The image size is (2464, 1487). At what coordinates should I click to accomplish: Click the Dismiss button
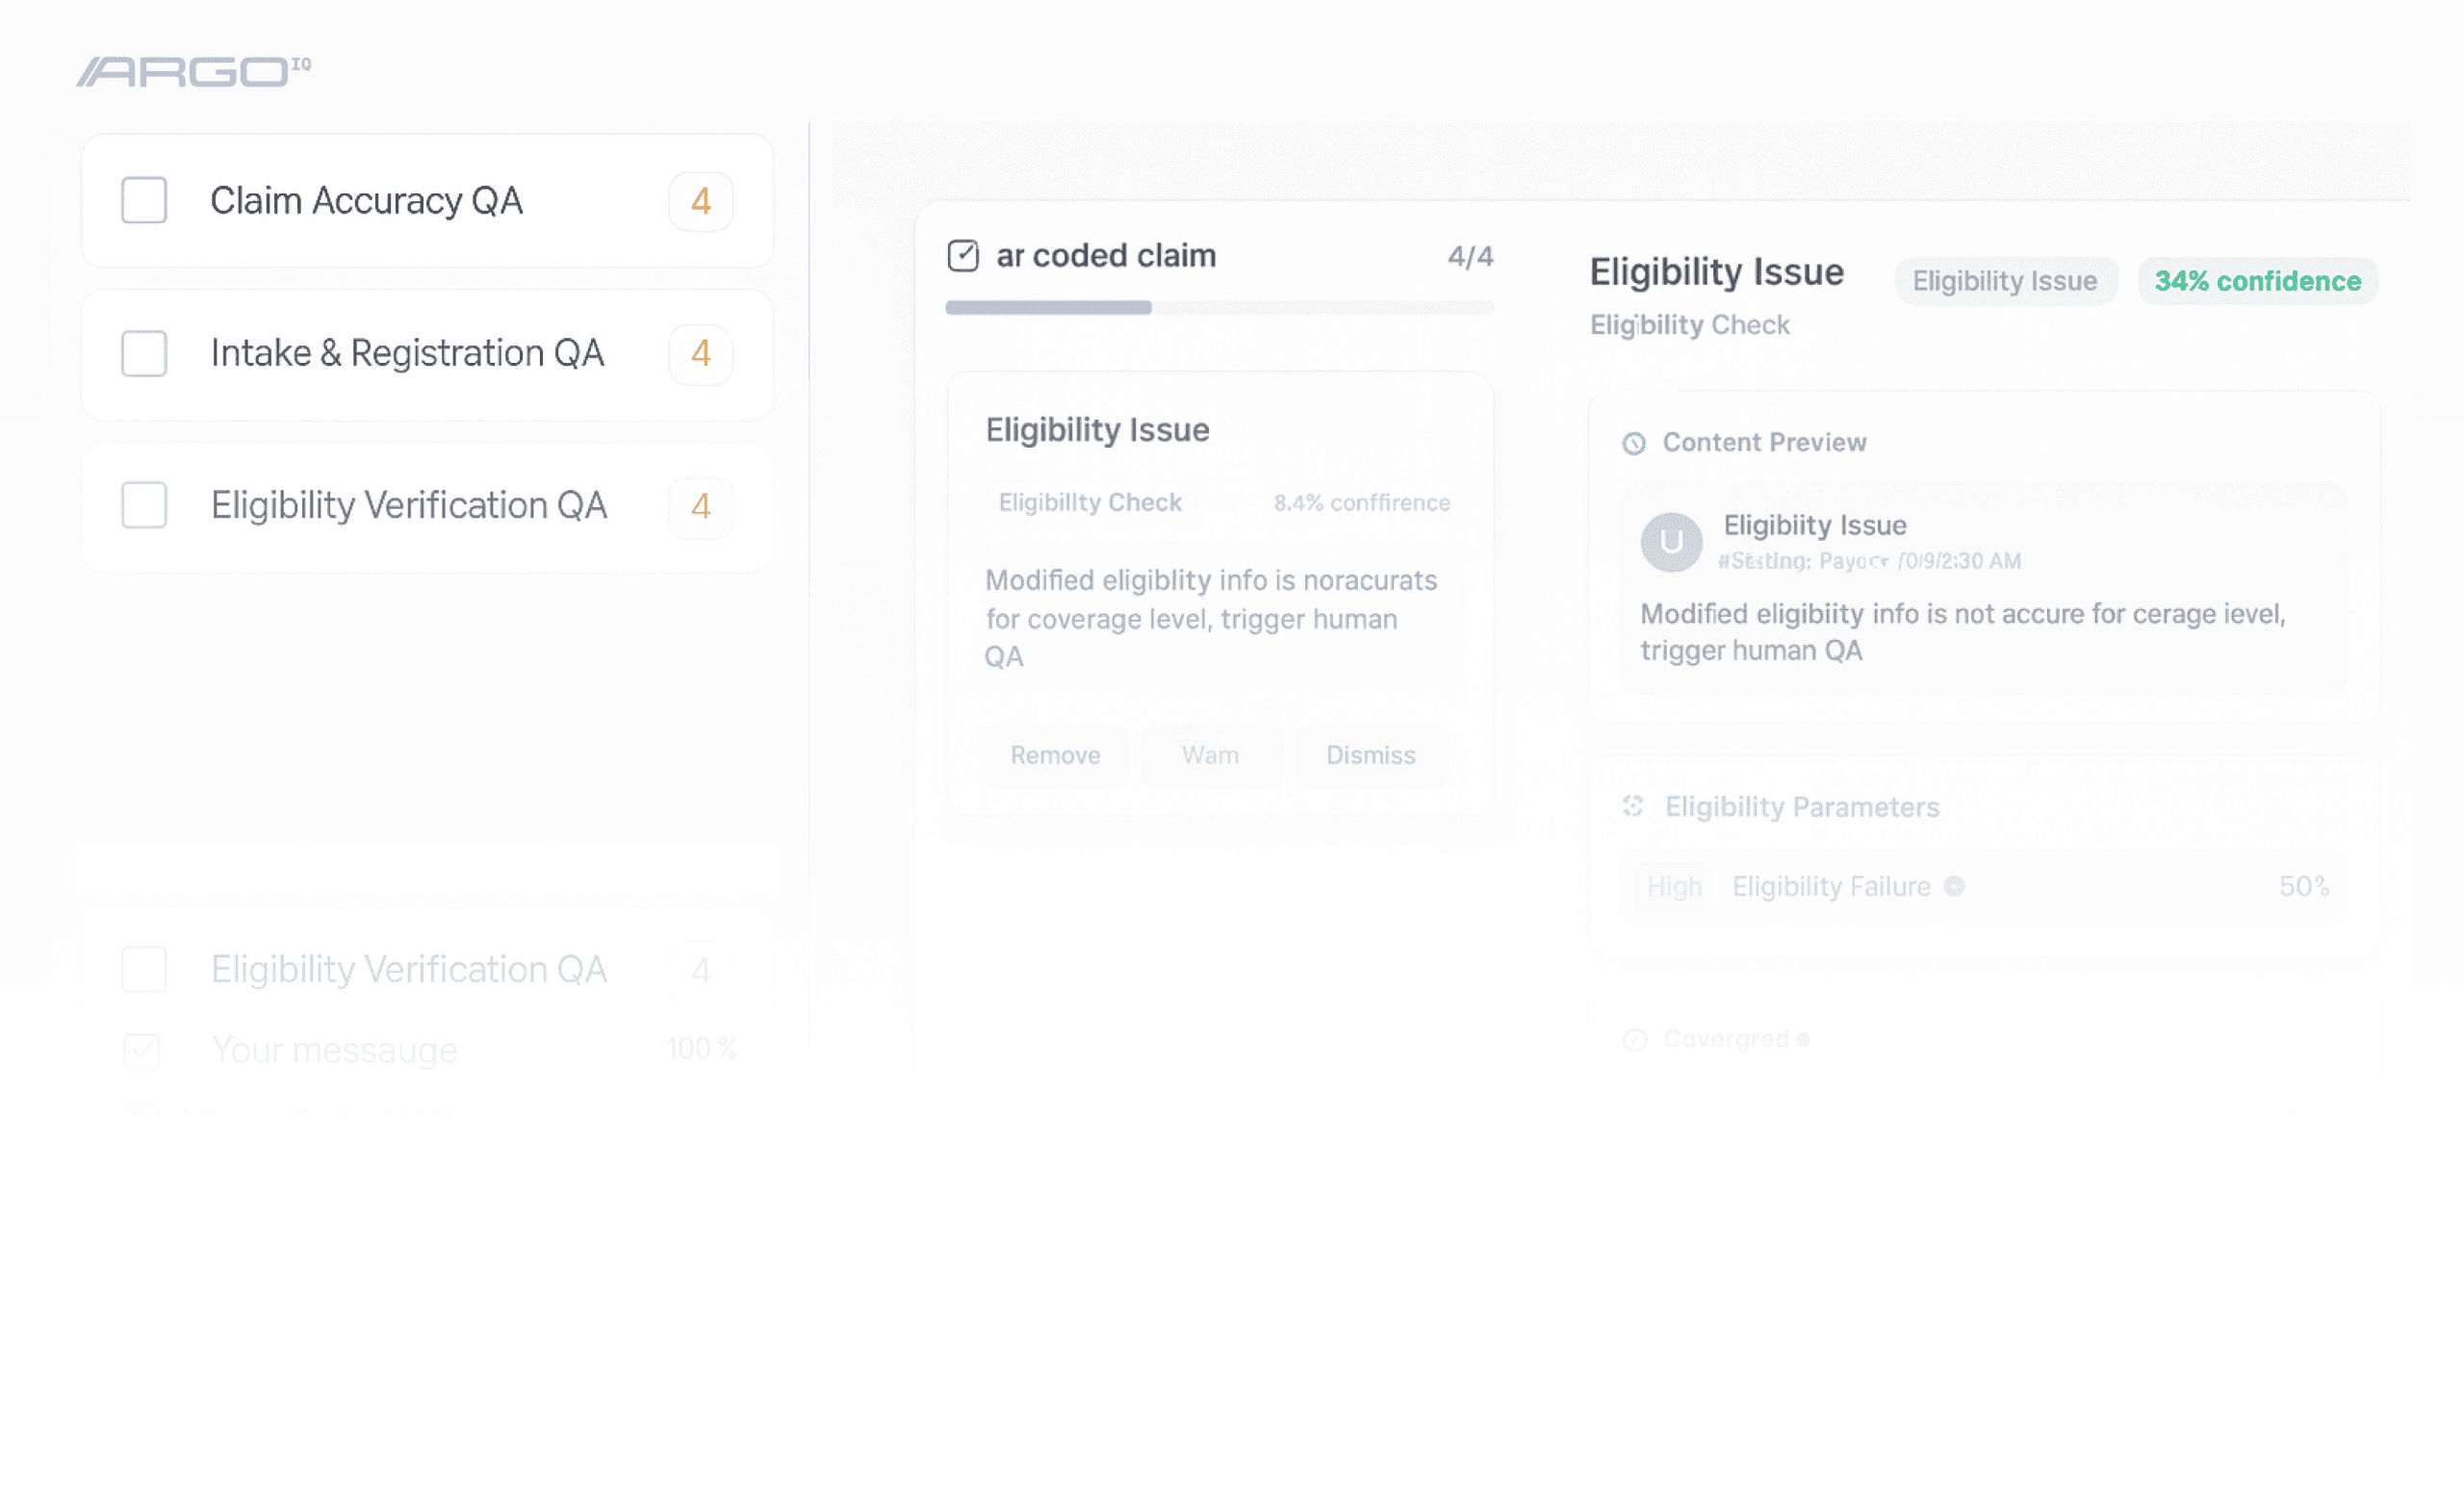pyautogui.click(x=1370, y=756)
